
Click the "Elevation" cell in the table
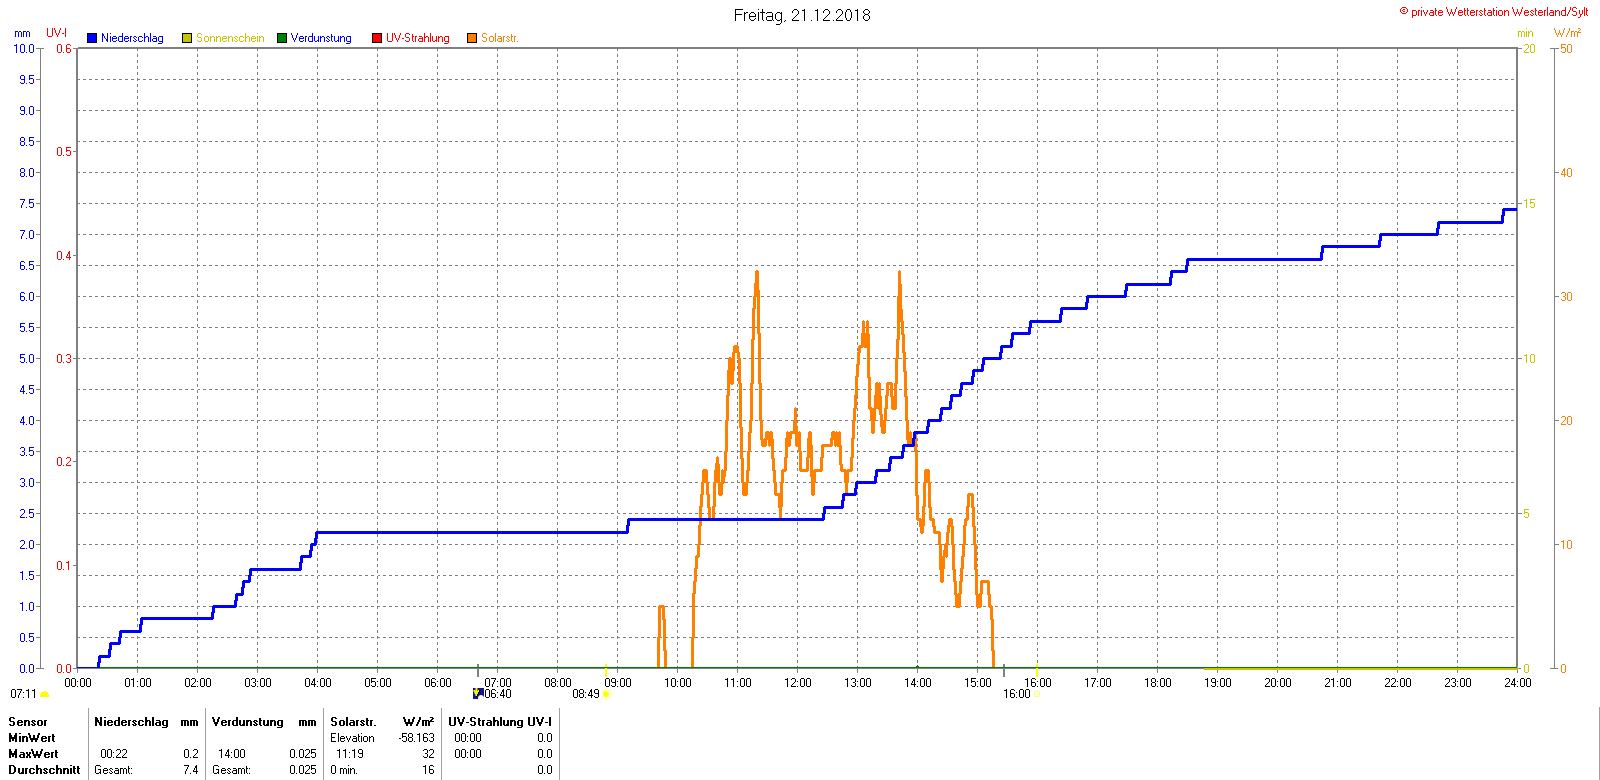pyautogui.click(x=353, y=738)
